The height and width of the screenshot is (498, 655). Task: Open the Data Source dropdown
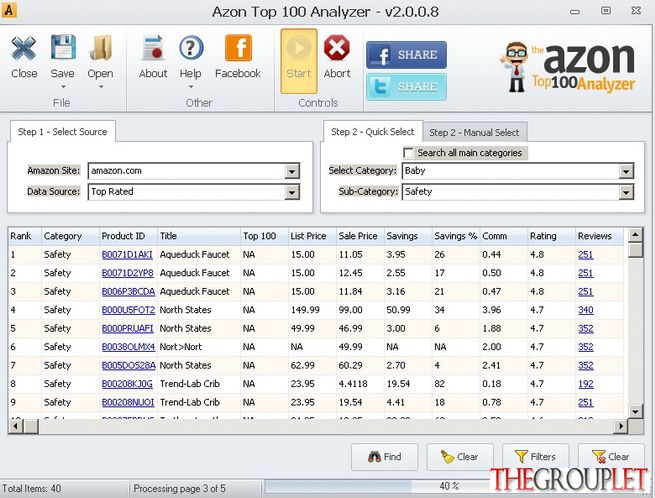[x=292, y=192]
